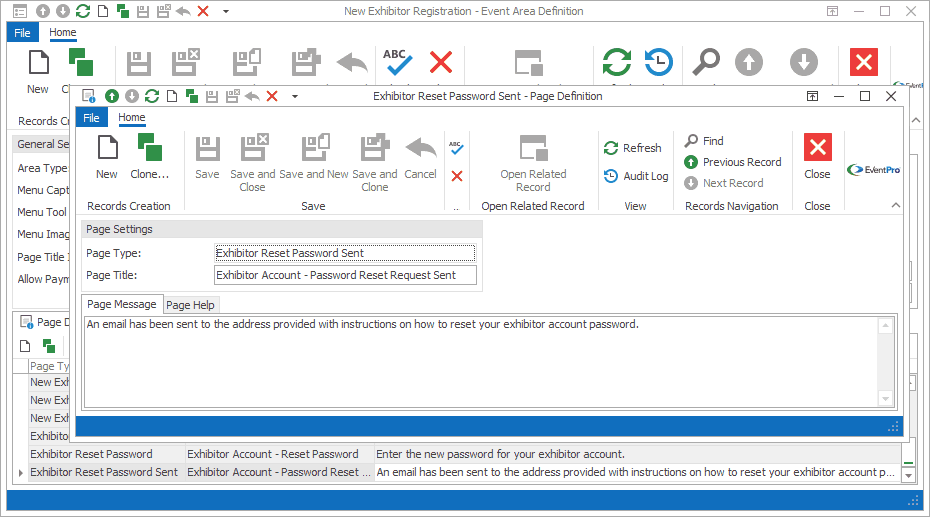Refresh the Page Definition view
This screenshot has height=517, width=930.
[632, 148]
